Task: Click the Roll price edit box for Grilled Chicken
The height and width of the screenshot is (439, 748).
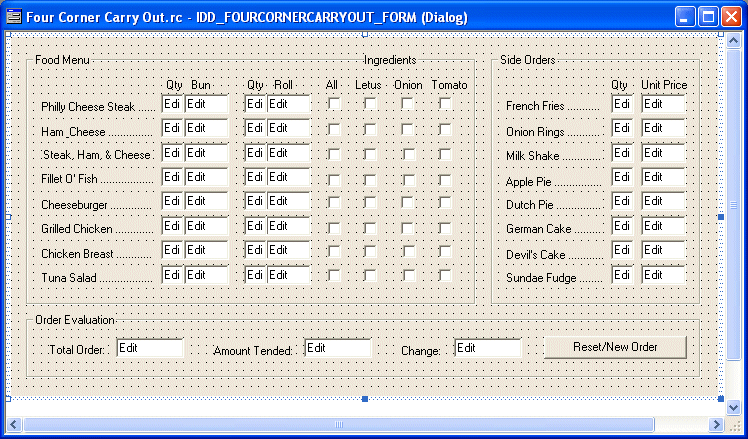Action: pyautogui.click(x=289, y=226)
